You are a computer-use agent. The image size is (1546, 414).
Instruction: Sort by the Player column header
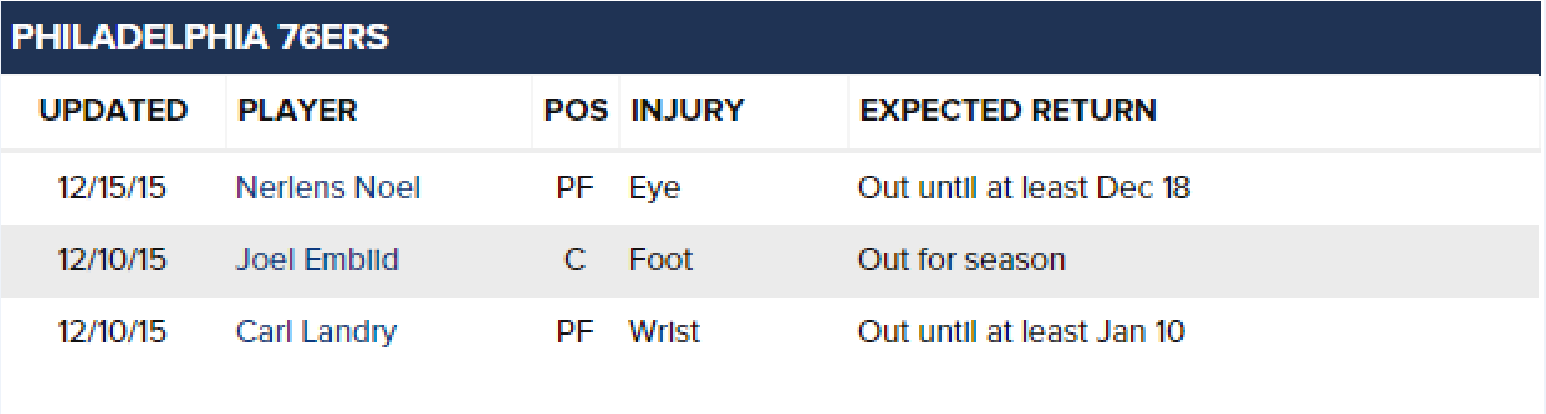(297, 110)
